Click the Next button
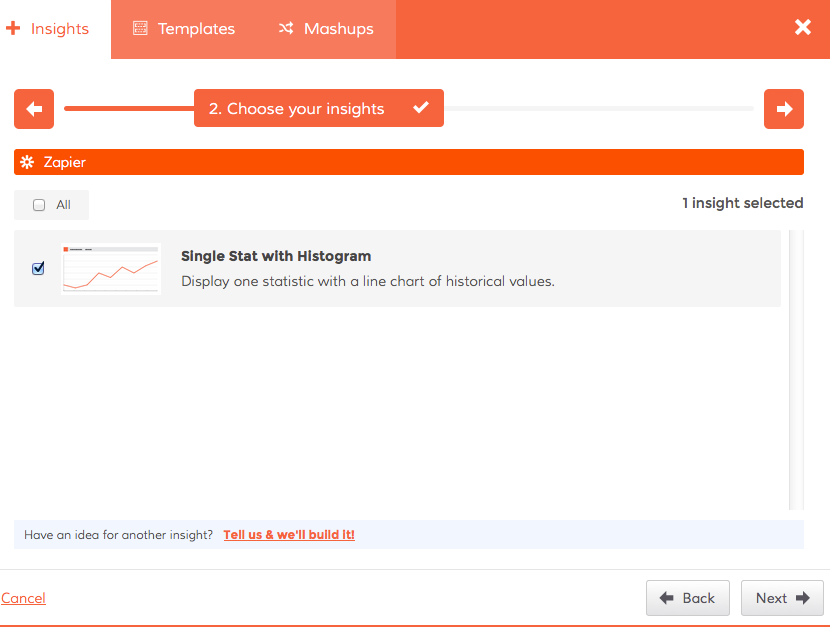Viewport: 830px width, 627px height. coord(782,598)
